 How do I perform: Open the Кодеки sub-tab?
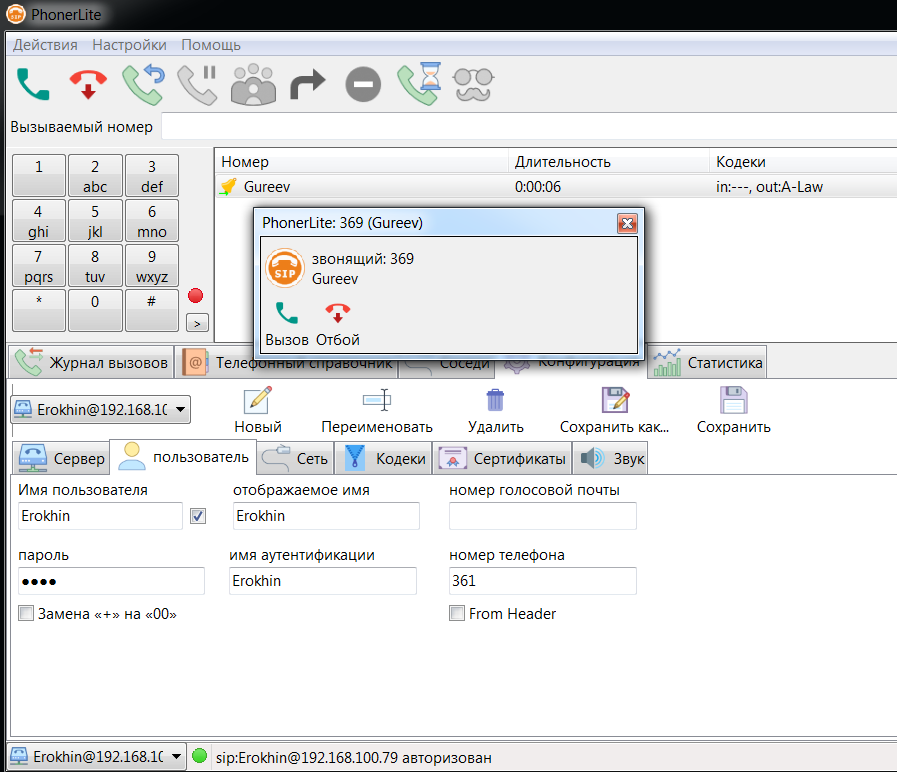[x=384, y=458]
